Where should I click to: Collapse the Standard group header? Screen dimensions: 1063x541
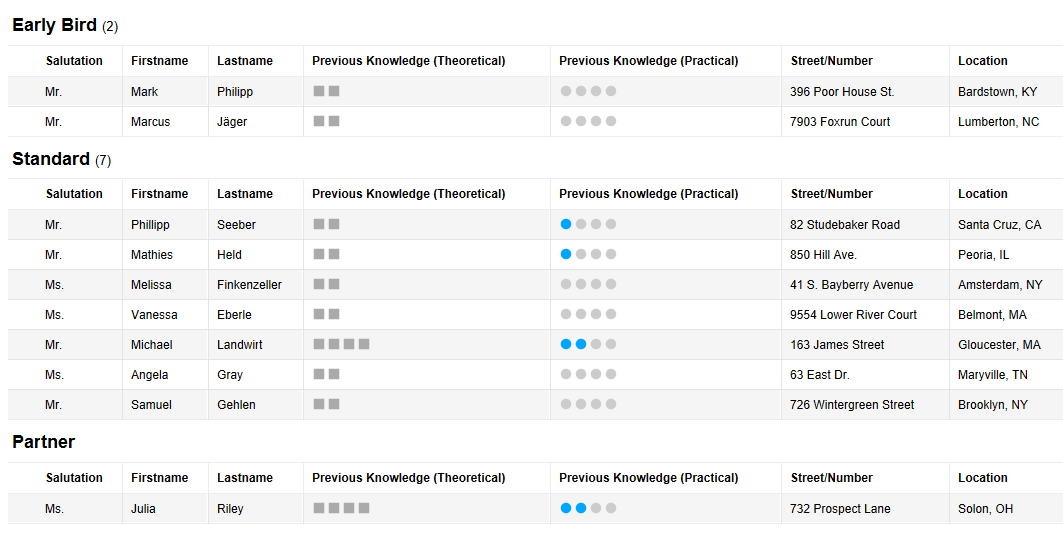[50, 160]
